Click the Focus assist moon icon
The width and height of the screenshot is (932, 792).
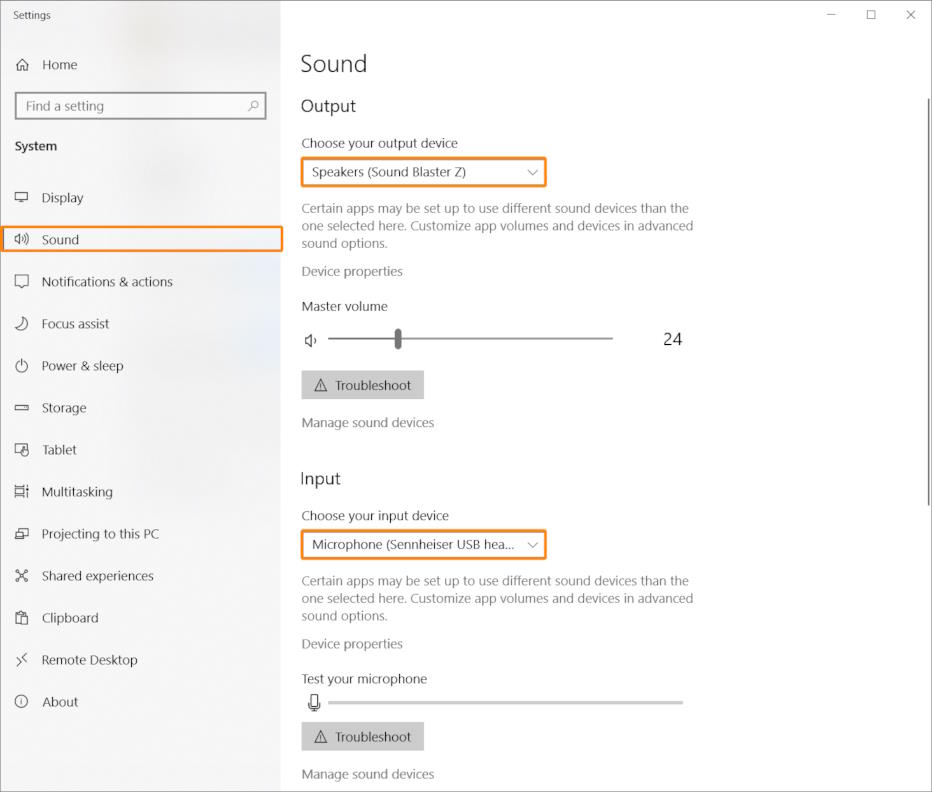22,324
